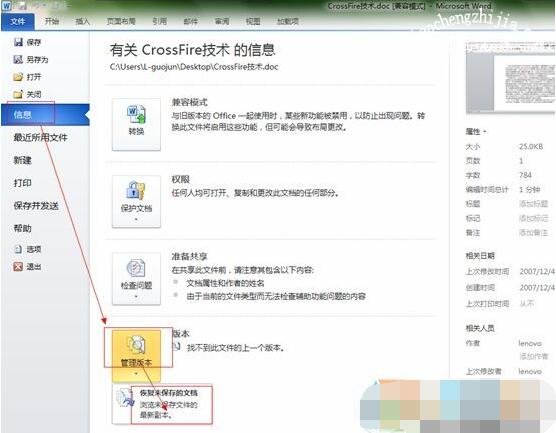Switch to the Insert (插入) ribbon tab
Image resolution: width=556 pixels, height=433 pixels.
pyautogui.click(x=82, y=21)
